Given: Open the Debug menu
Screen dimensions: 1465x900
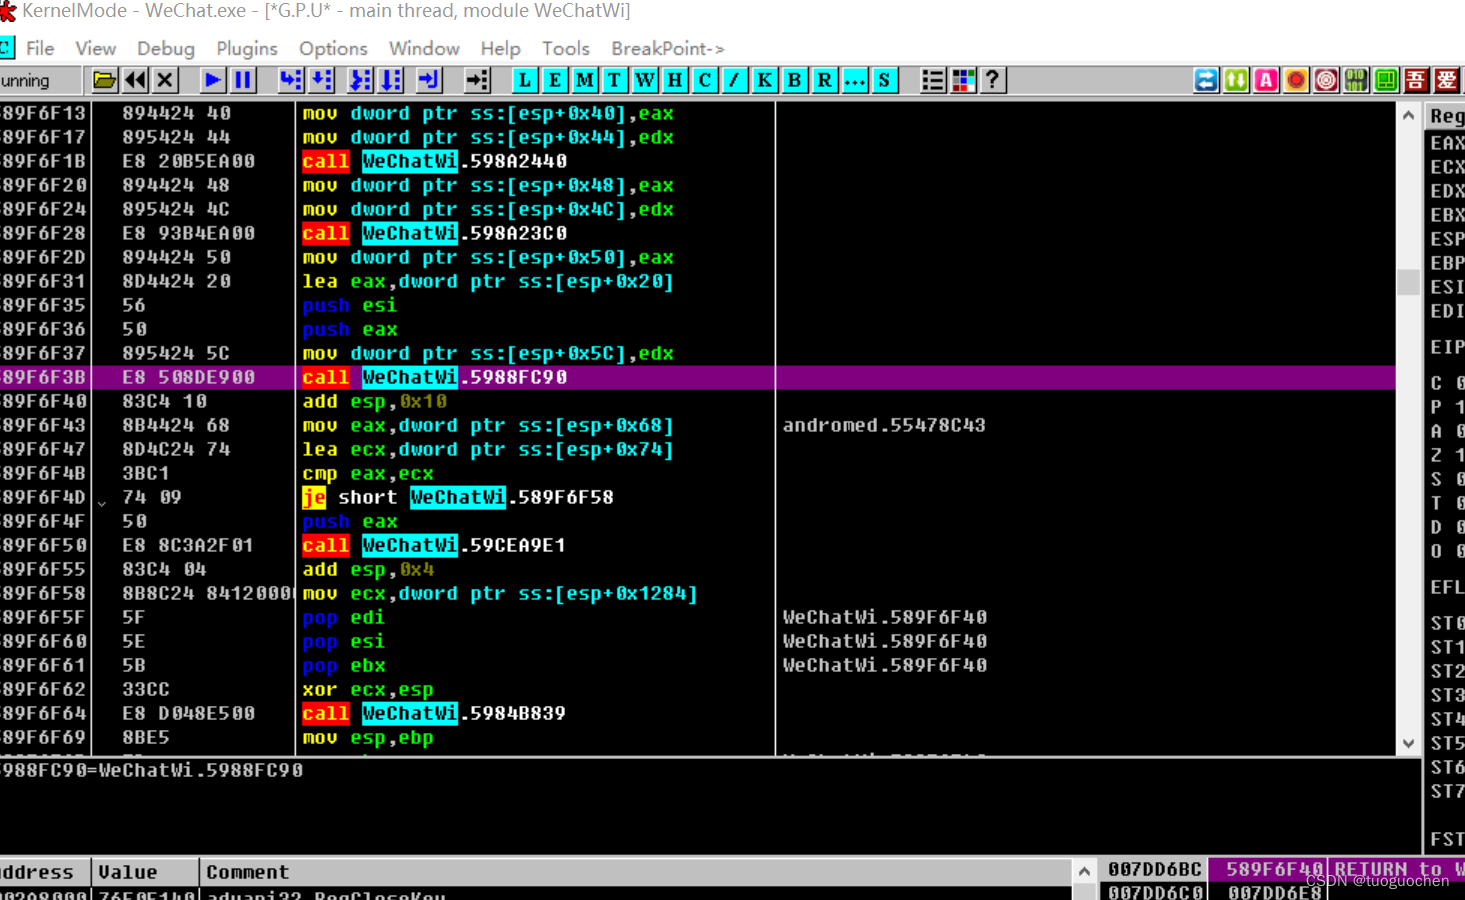Looking at the screenshot, I should point(166,48).
